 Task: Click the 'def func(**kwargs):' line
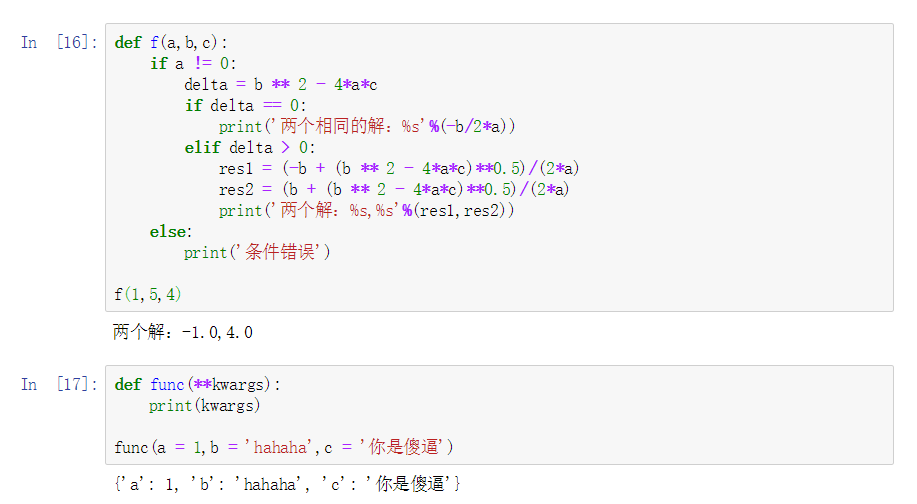pyautogui.click(x=198, y=384)
